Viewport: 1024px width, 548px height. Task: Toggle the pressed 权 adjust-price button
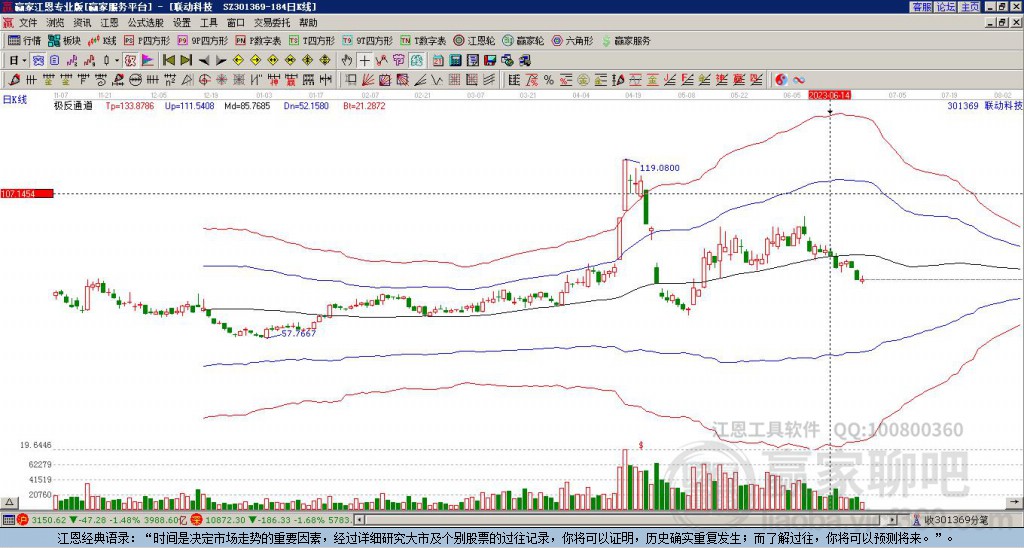point(130,60)
